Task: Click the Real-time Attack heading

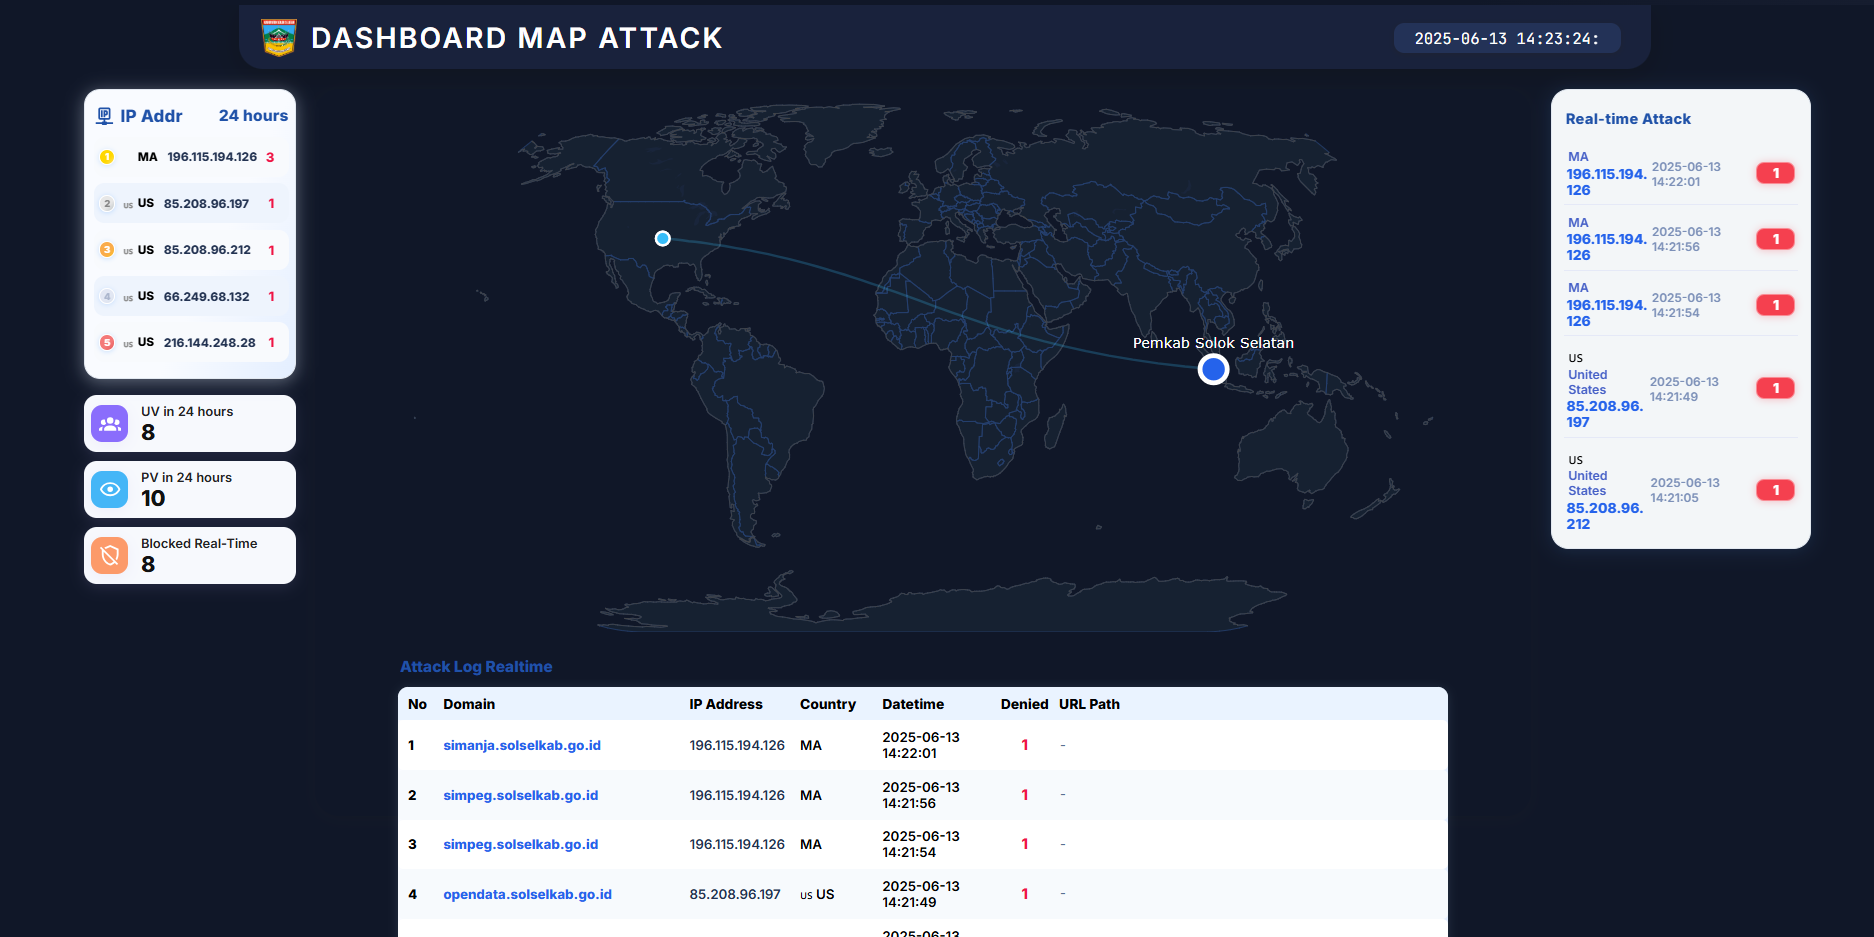Action: 1628,119
